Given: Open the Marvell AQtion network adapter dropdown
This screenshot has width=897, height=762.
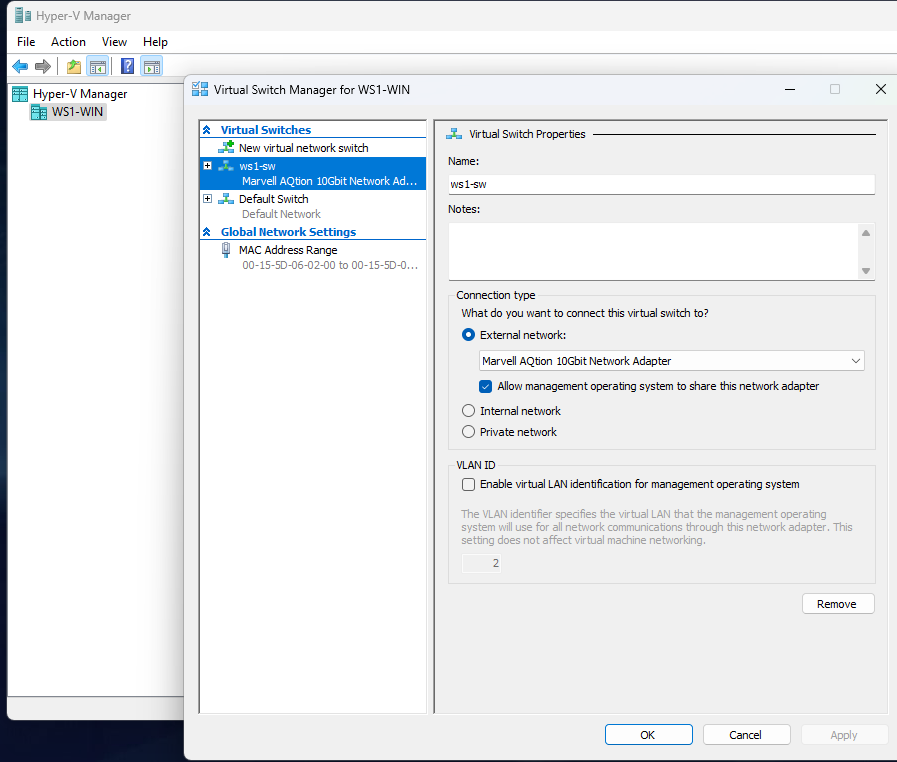Looking at the screenshot, I should pyautogui.click(x=855, y=361).
